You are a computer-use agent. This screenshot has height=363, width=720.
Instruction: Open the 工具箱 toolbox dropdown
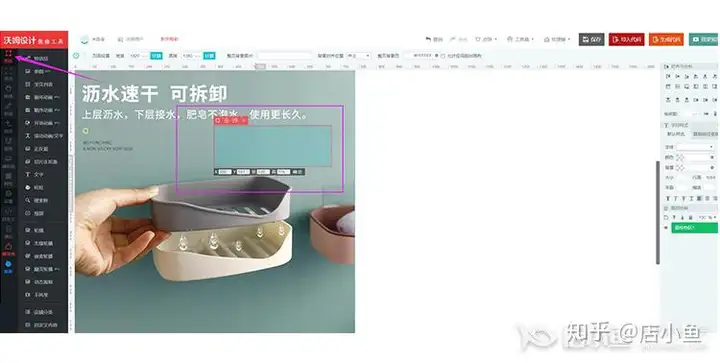(520, 39)
